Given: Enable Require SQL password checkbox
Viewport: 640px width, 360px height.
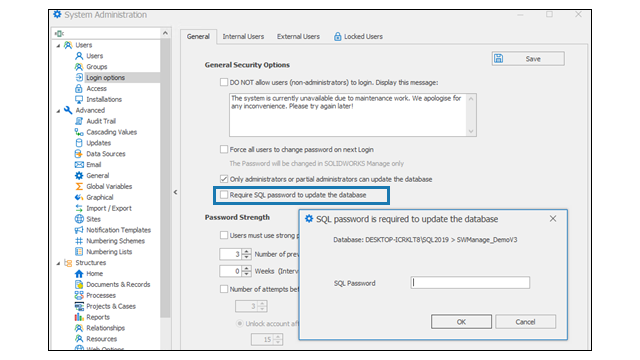Looking at the screenshot, I should click(224, 195).
